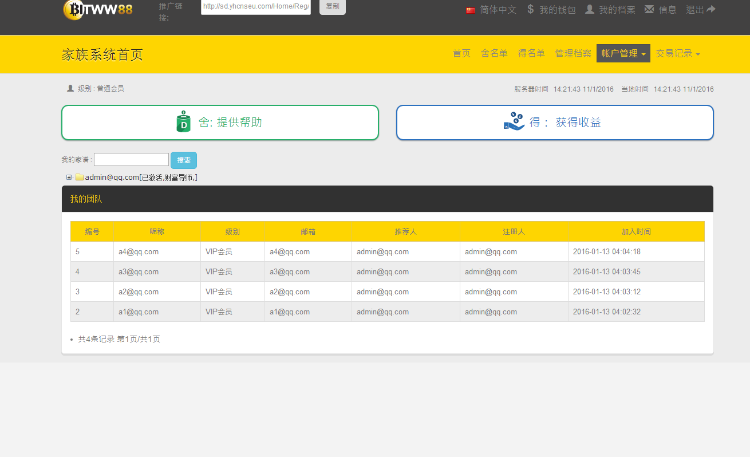
Task: Expand the admin@qq.com tree node
Action: pyautogui.click(x=69, y=178)
